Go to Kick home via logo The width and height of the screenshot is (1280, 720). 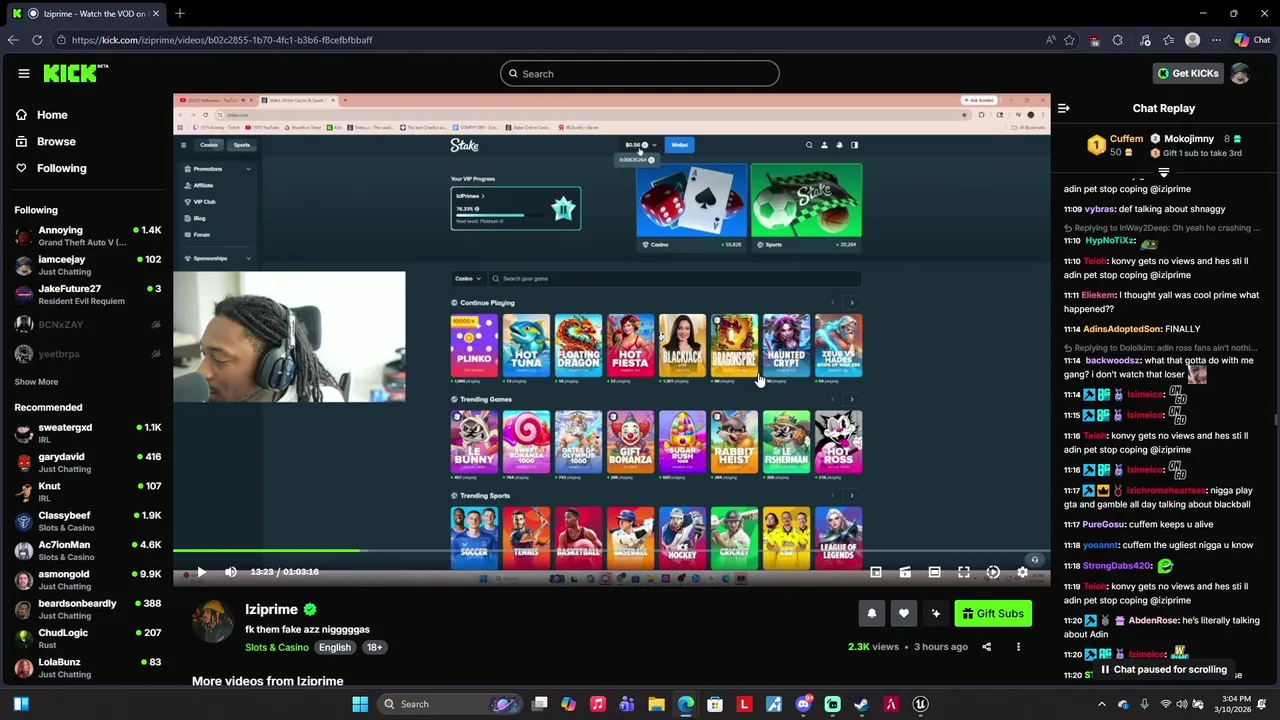[x=75, y=73]
